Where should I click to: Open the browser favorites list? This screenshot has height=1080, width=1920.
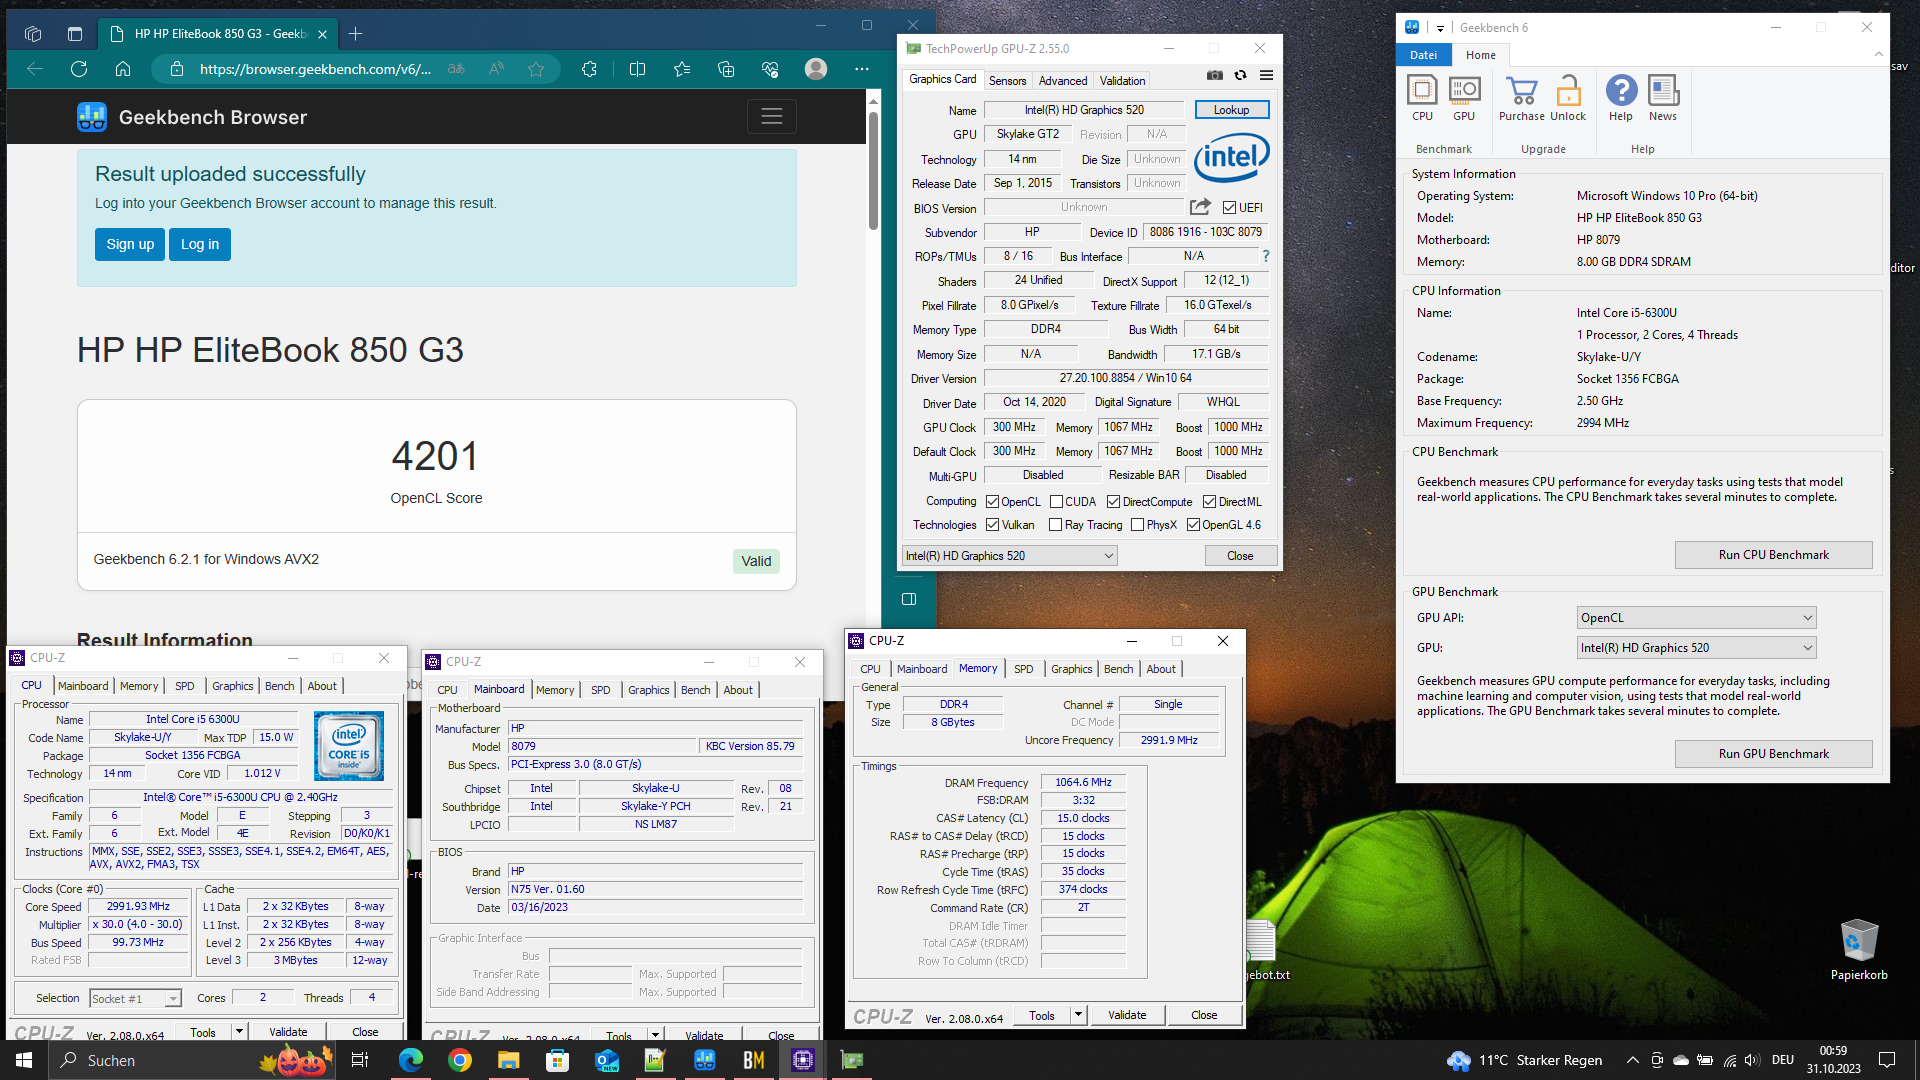(x=682, y=69)
